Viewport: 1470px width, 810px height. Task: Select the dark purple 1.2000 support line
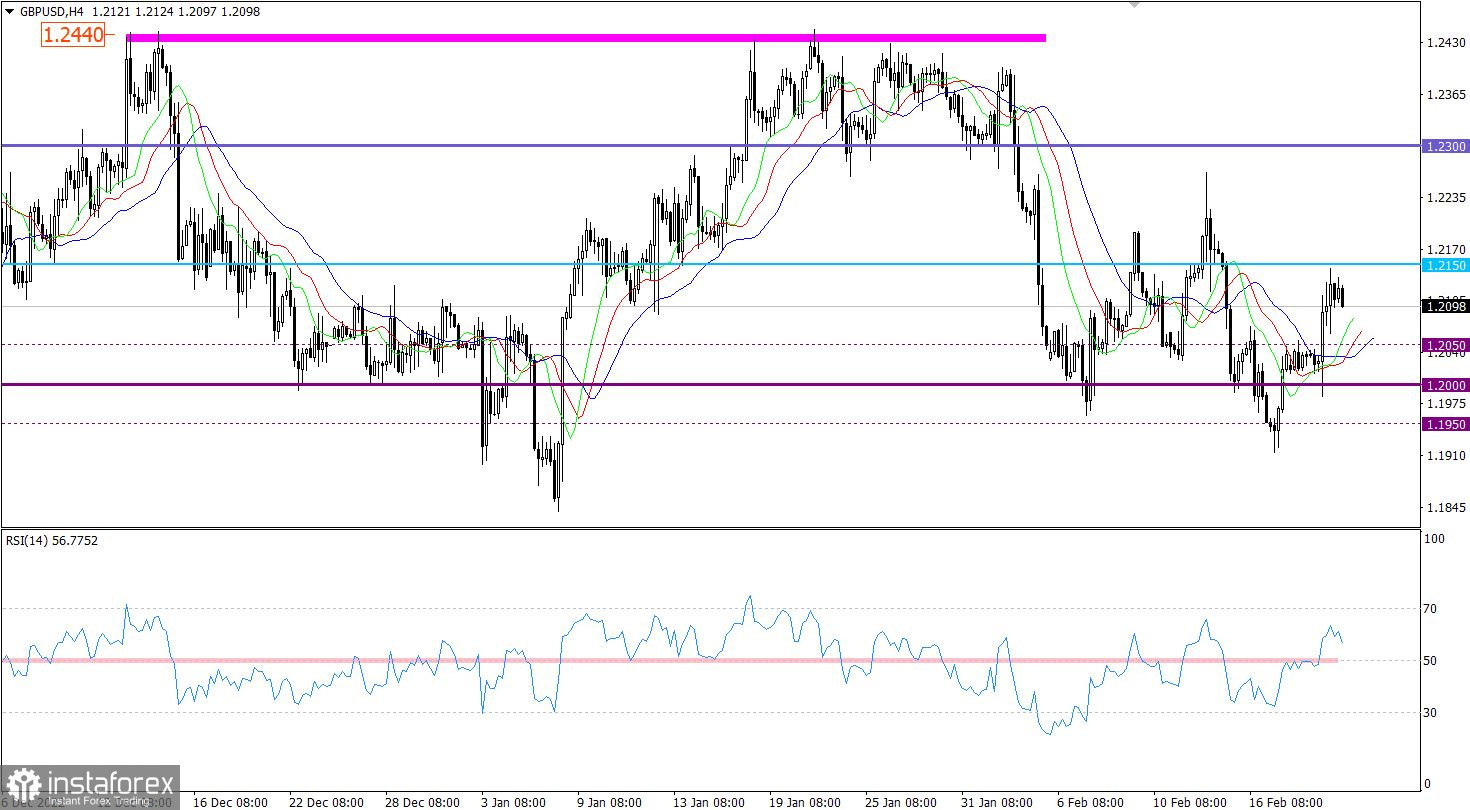710,384
